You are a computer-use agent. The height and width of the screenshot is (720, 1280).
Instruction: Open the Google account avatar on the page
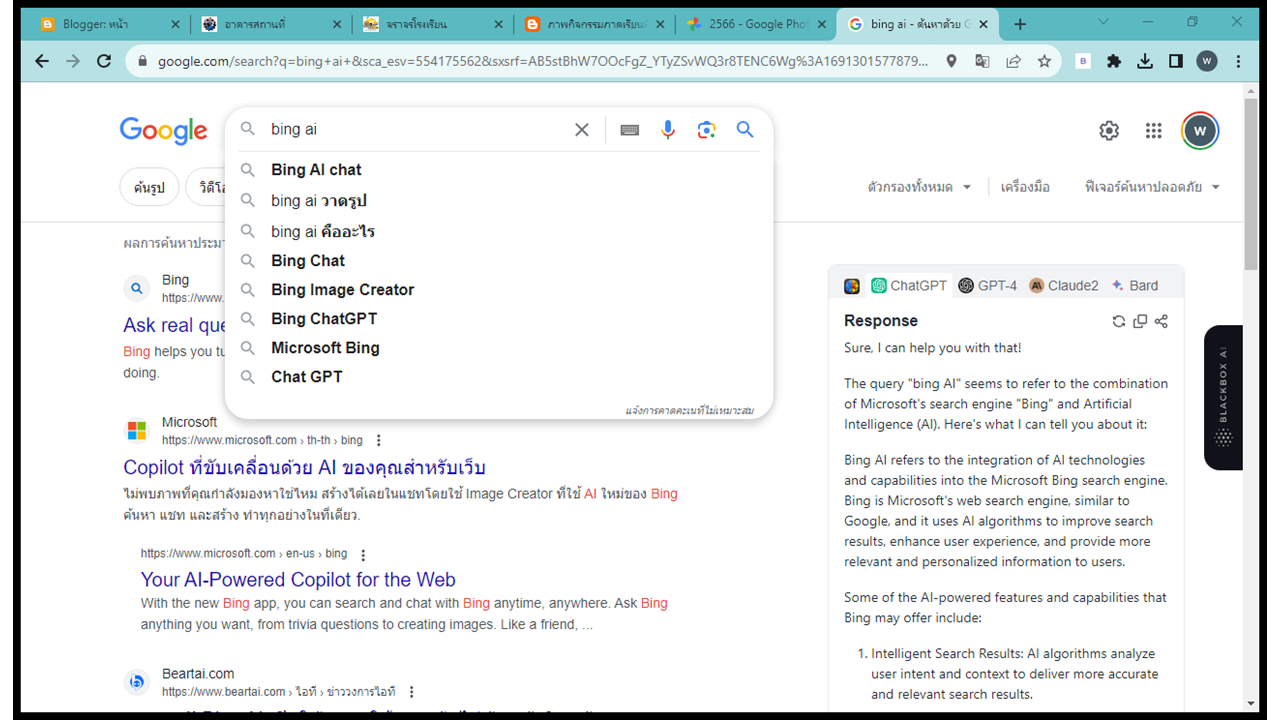click(1200, 130)
